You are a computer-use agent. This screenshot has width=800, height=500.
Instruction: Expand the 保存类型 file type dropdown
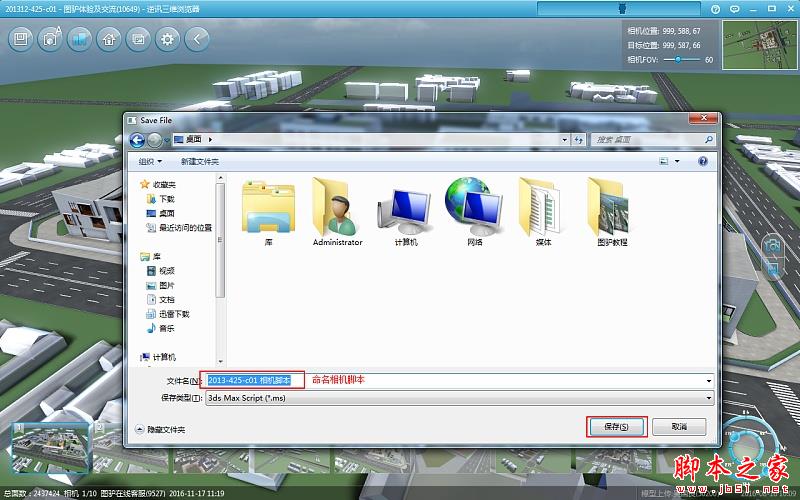coord(708,397)
